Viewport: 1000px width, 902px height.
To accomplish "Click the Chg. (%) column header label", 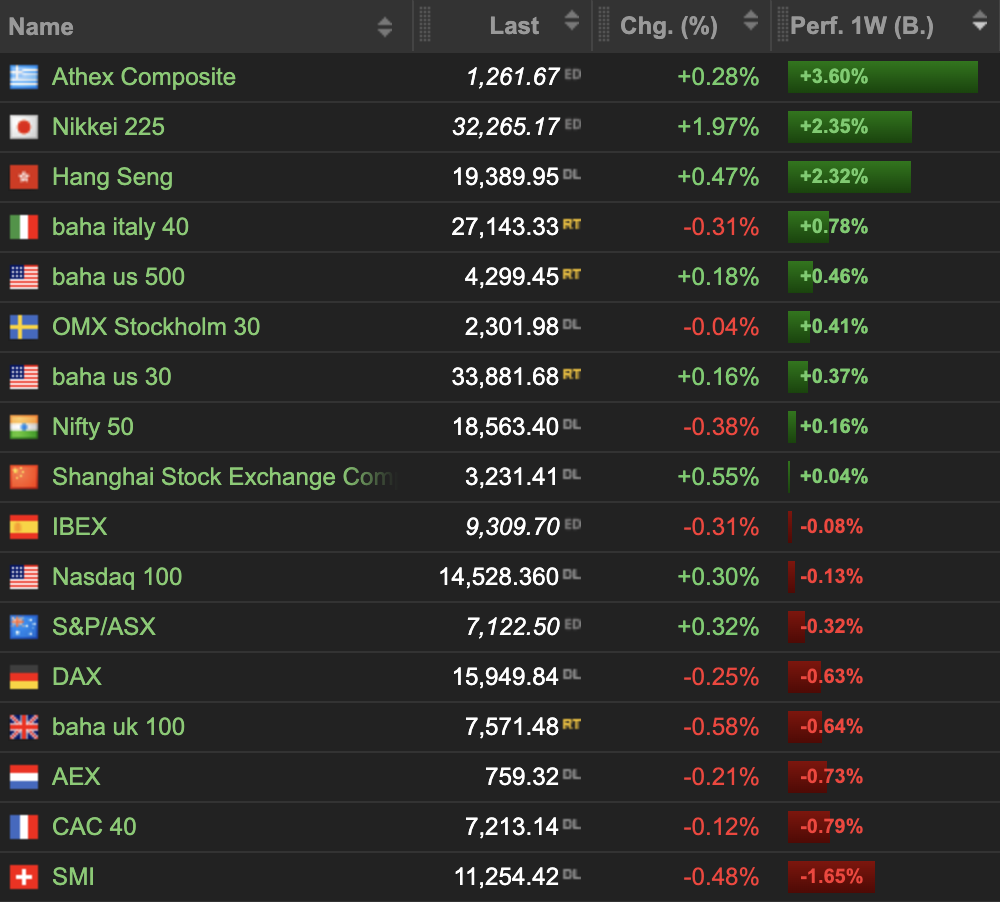I will (x=669, y=26).
